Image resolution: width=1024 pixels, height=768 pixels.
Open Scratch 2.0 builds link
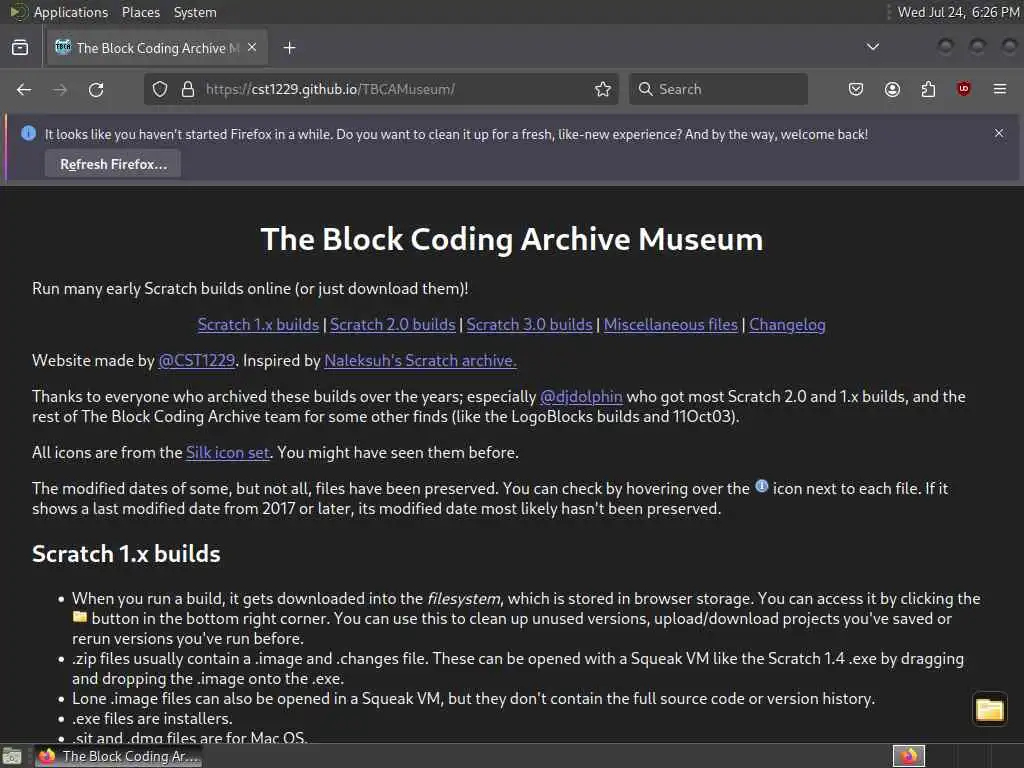click(x=392, y=325)
